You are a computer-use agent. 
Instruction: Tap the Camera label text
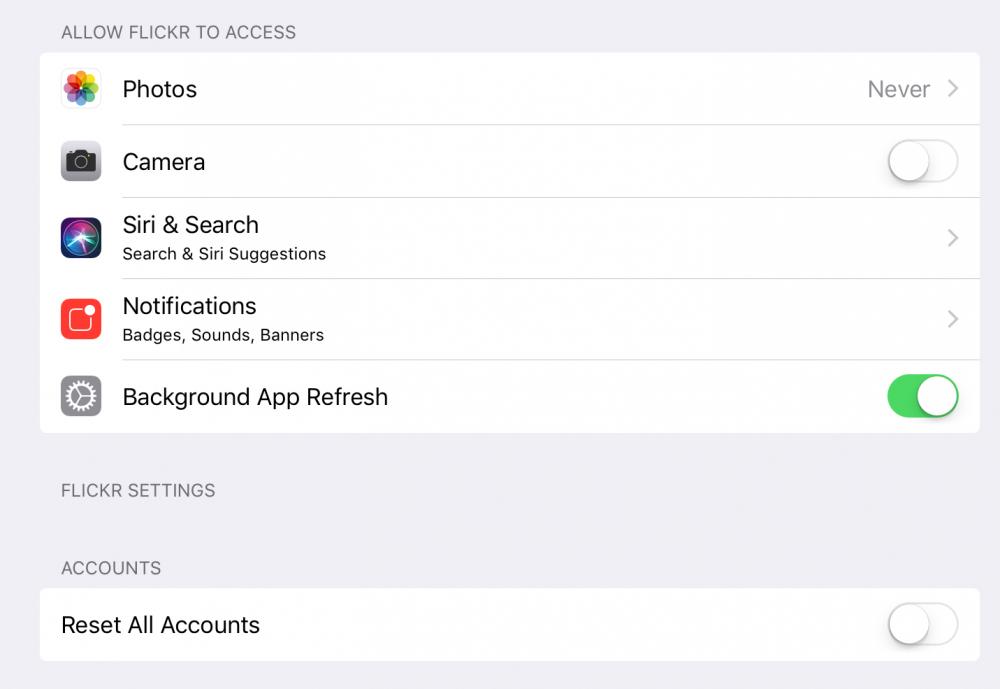click(164, 162)
